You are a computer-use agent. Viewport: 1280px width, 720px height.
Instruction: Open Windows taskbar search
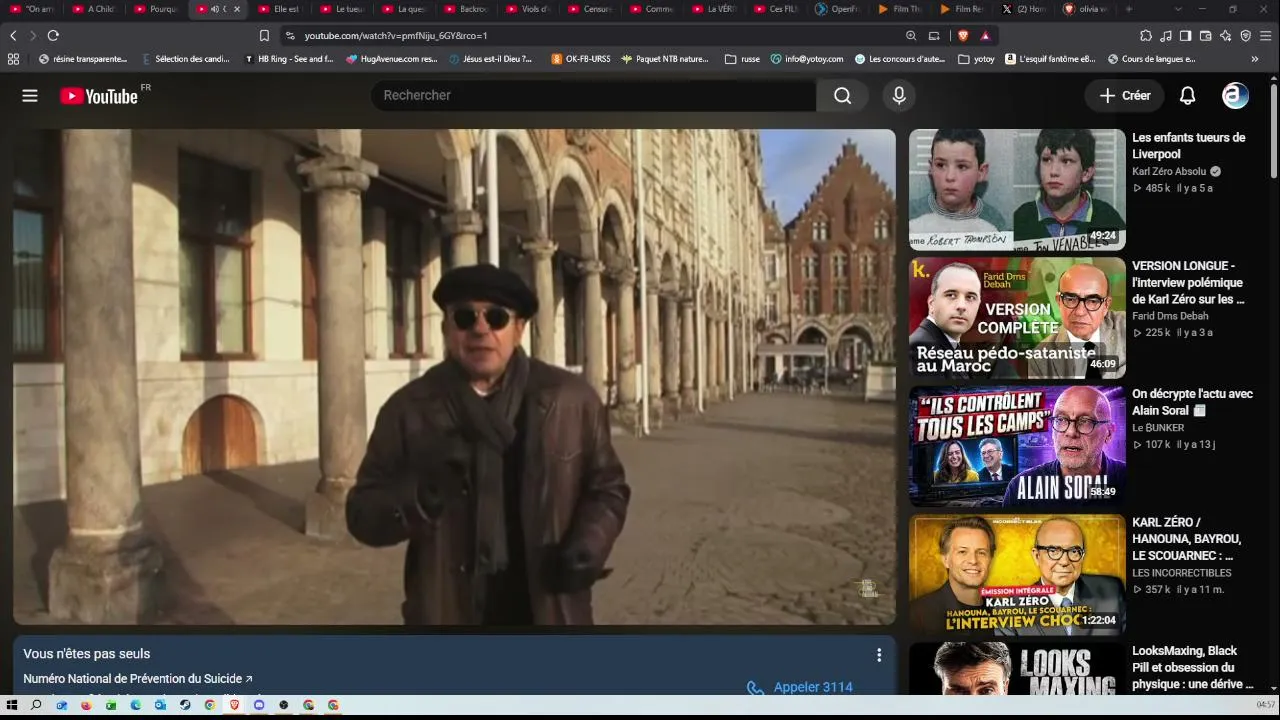[x=37, y=705]
